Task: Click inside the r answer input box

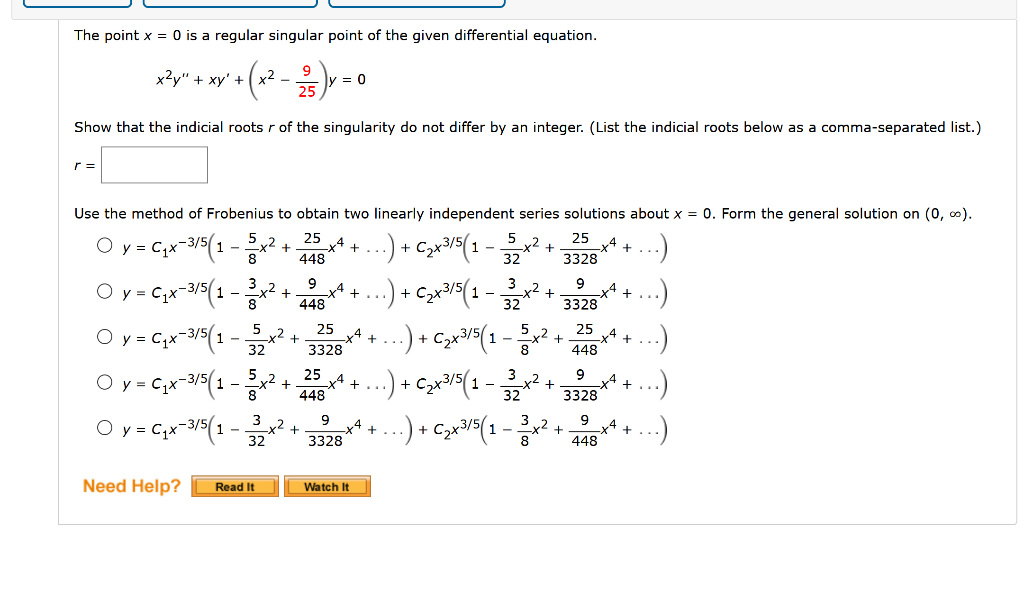Action: (x=155, y=164)
